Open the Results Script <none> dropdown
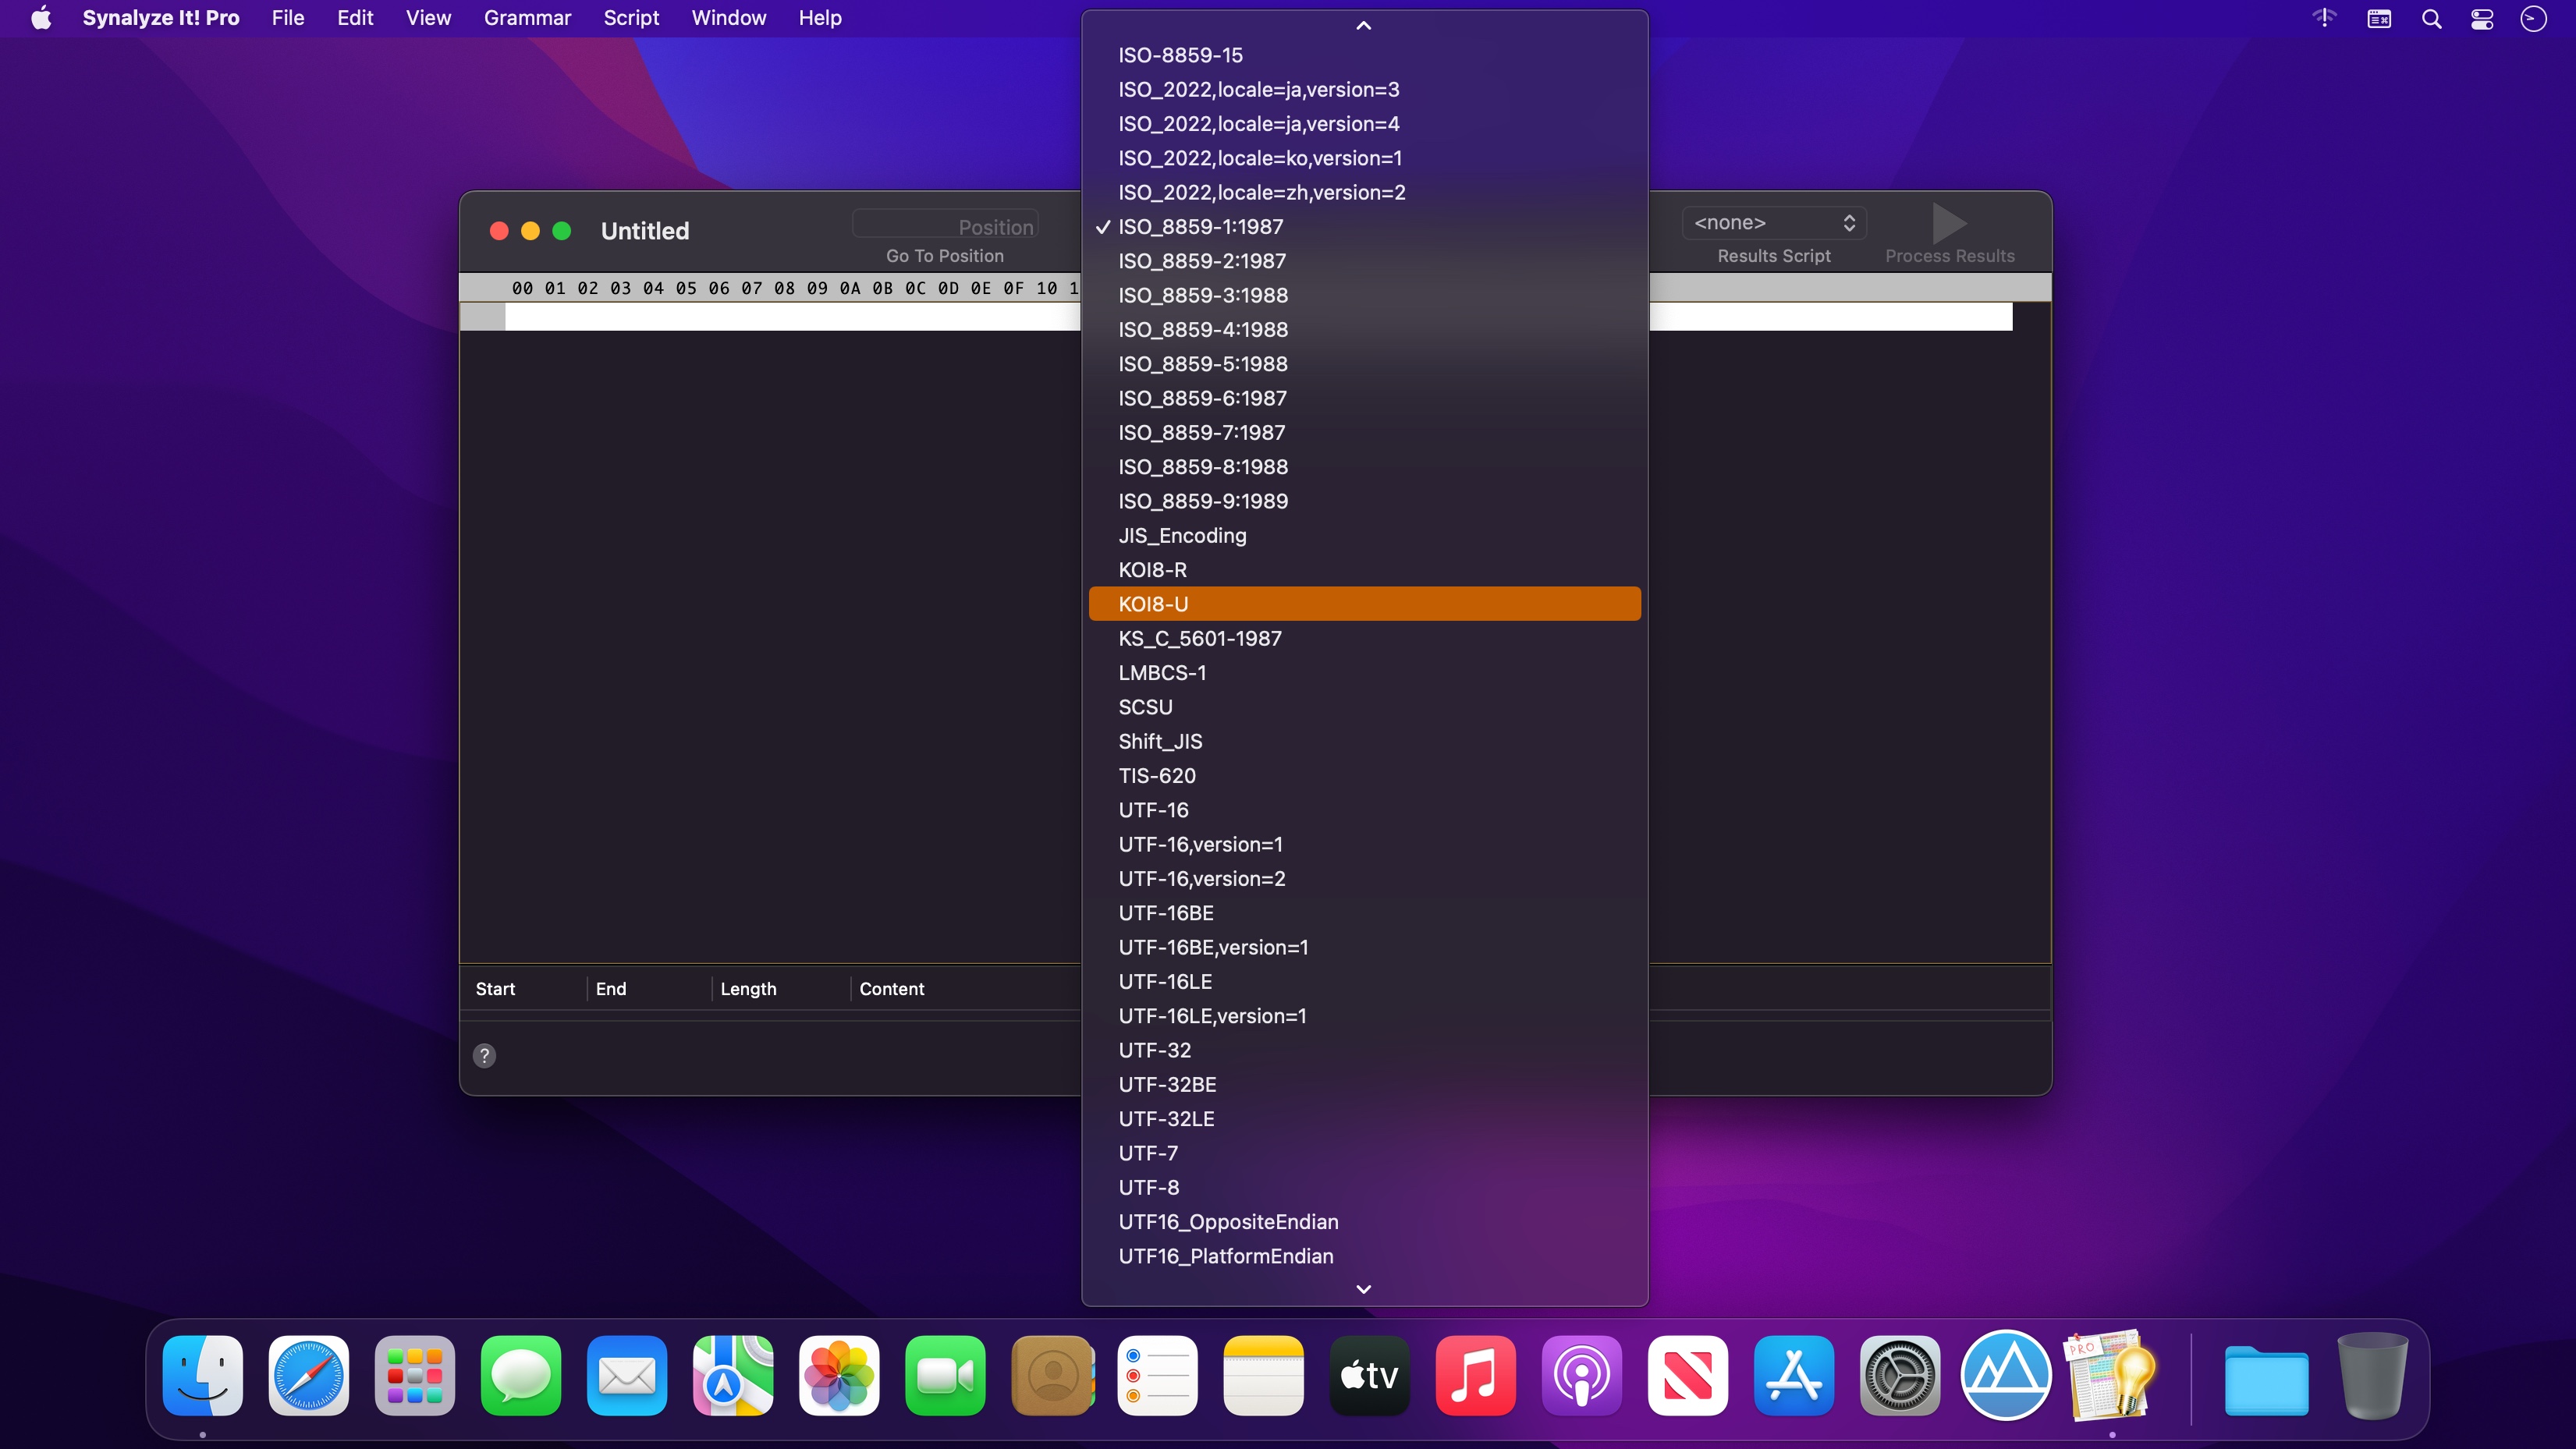 1774,223
